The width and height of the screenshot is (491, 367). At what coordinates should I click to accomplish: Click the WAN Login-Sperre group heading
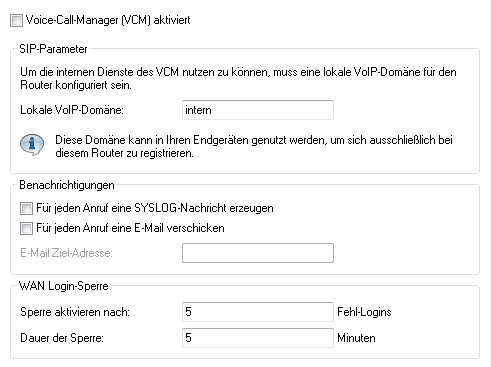(64, 286)
